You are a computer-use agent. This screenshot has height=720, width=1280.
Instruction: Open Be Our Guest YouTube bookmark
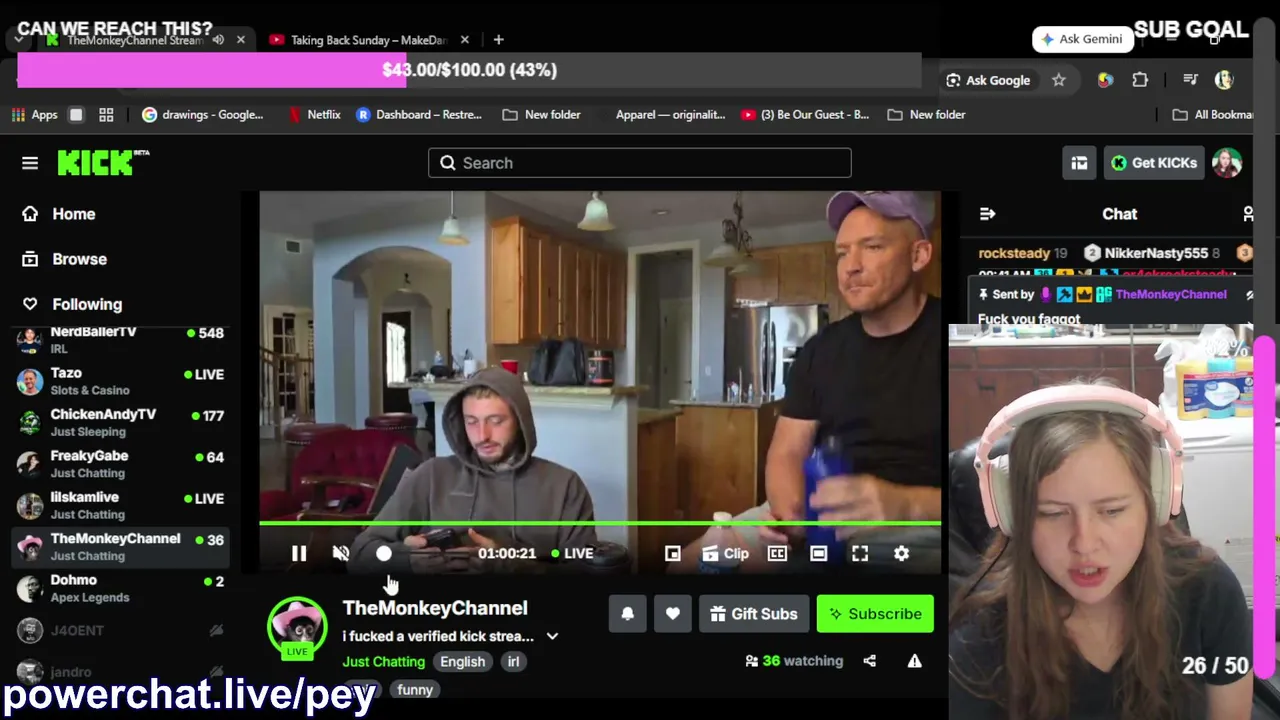[x=805, y=115]
